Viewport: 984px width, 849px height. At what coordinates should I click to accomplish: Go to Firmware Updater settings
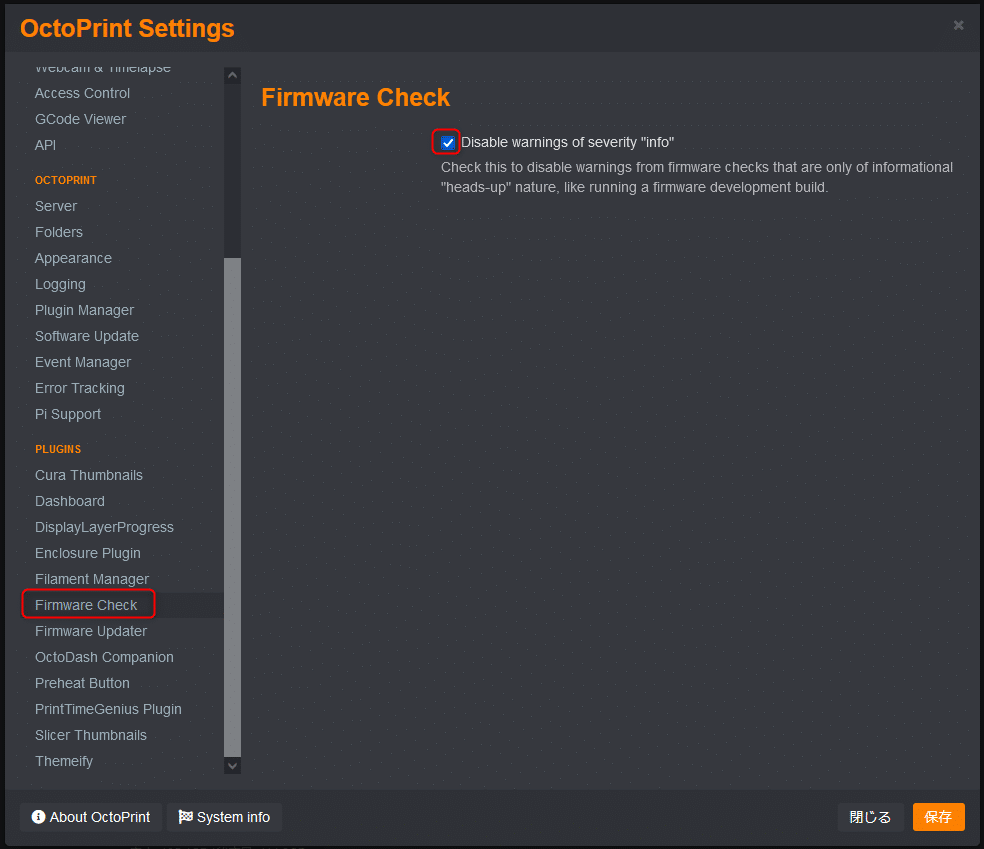tap(91, 631)
